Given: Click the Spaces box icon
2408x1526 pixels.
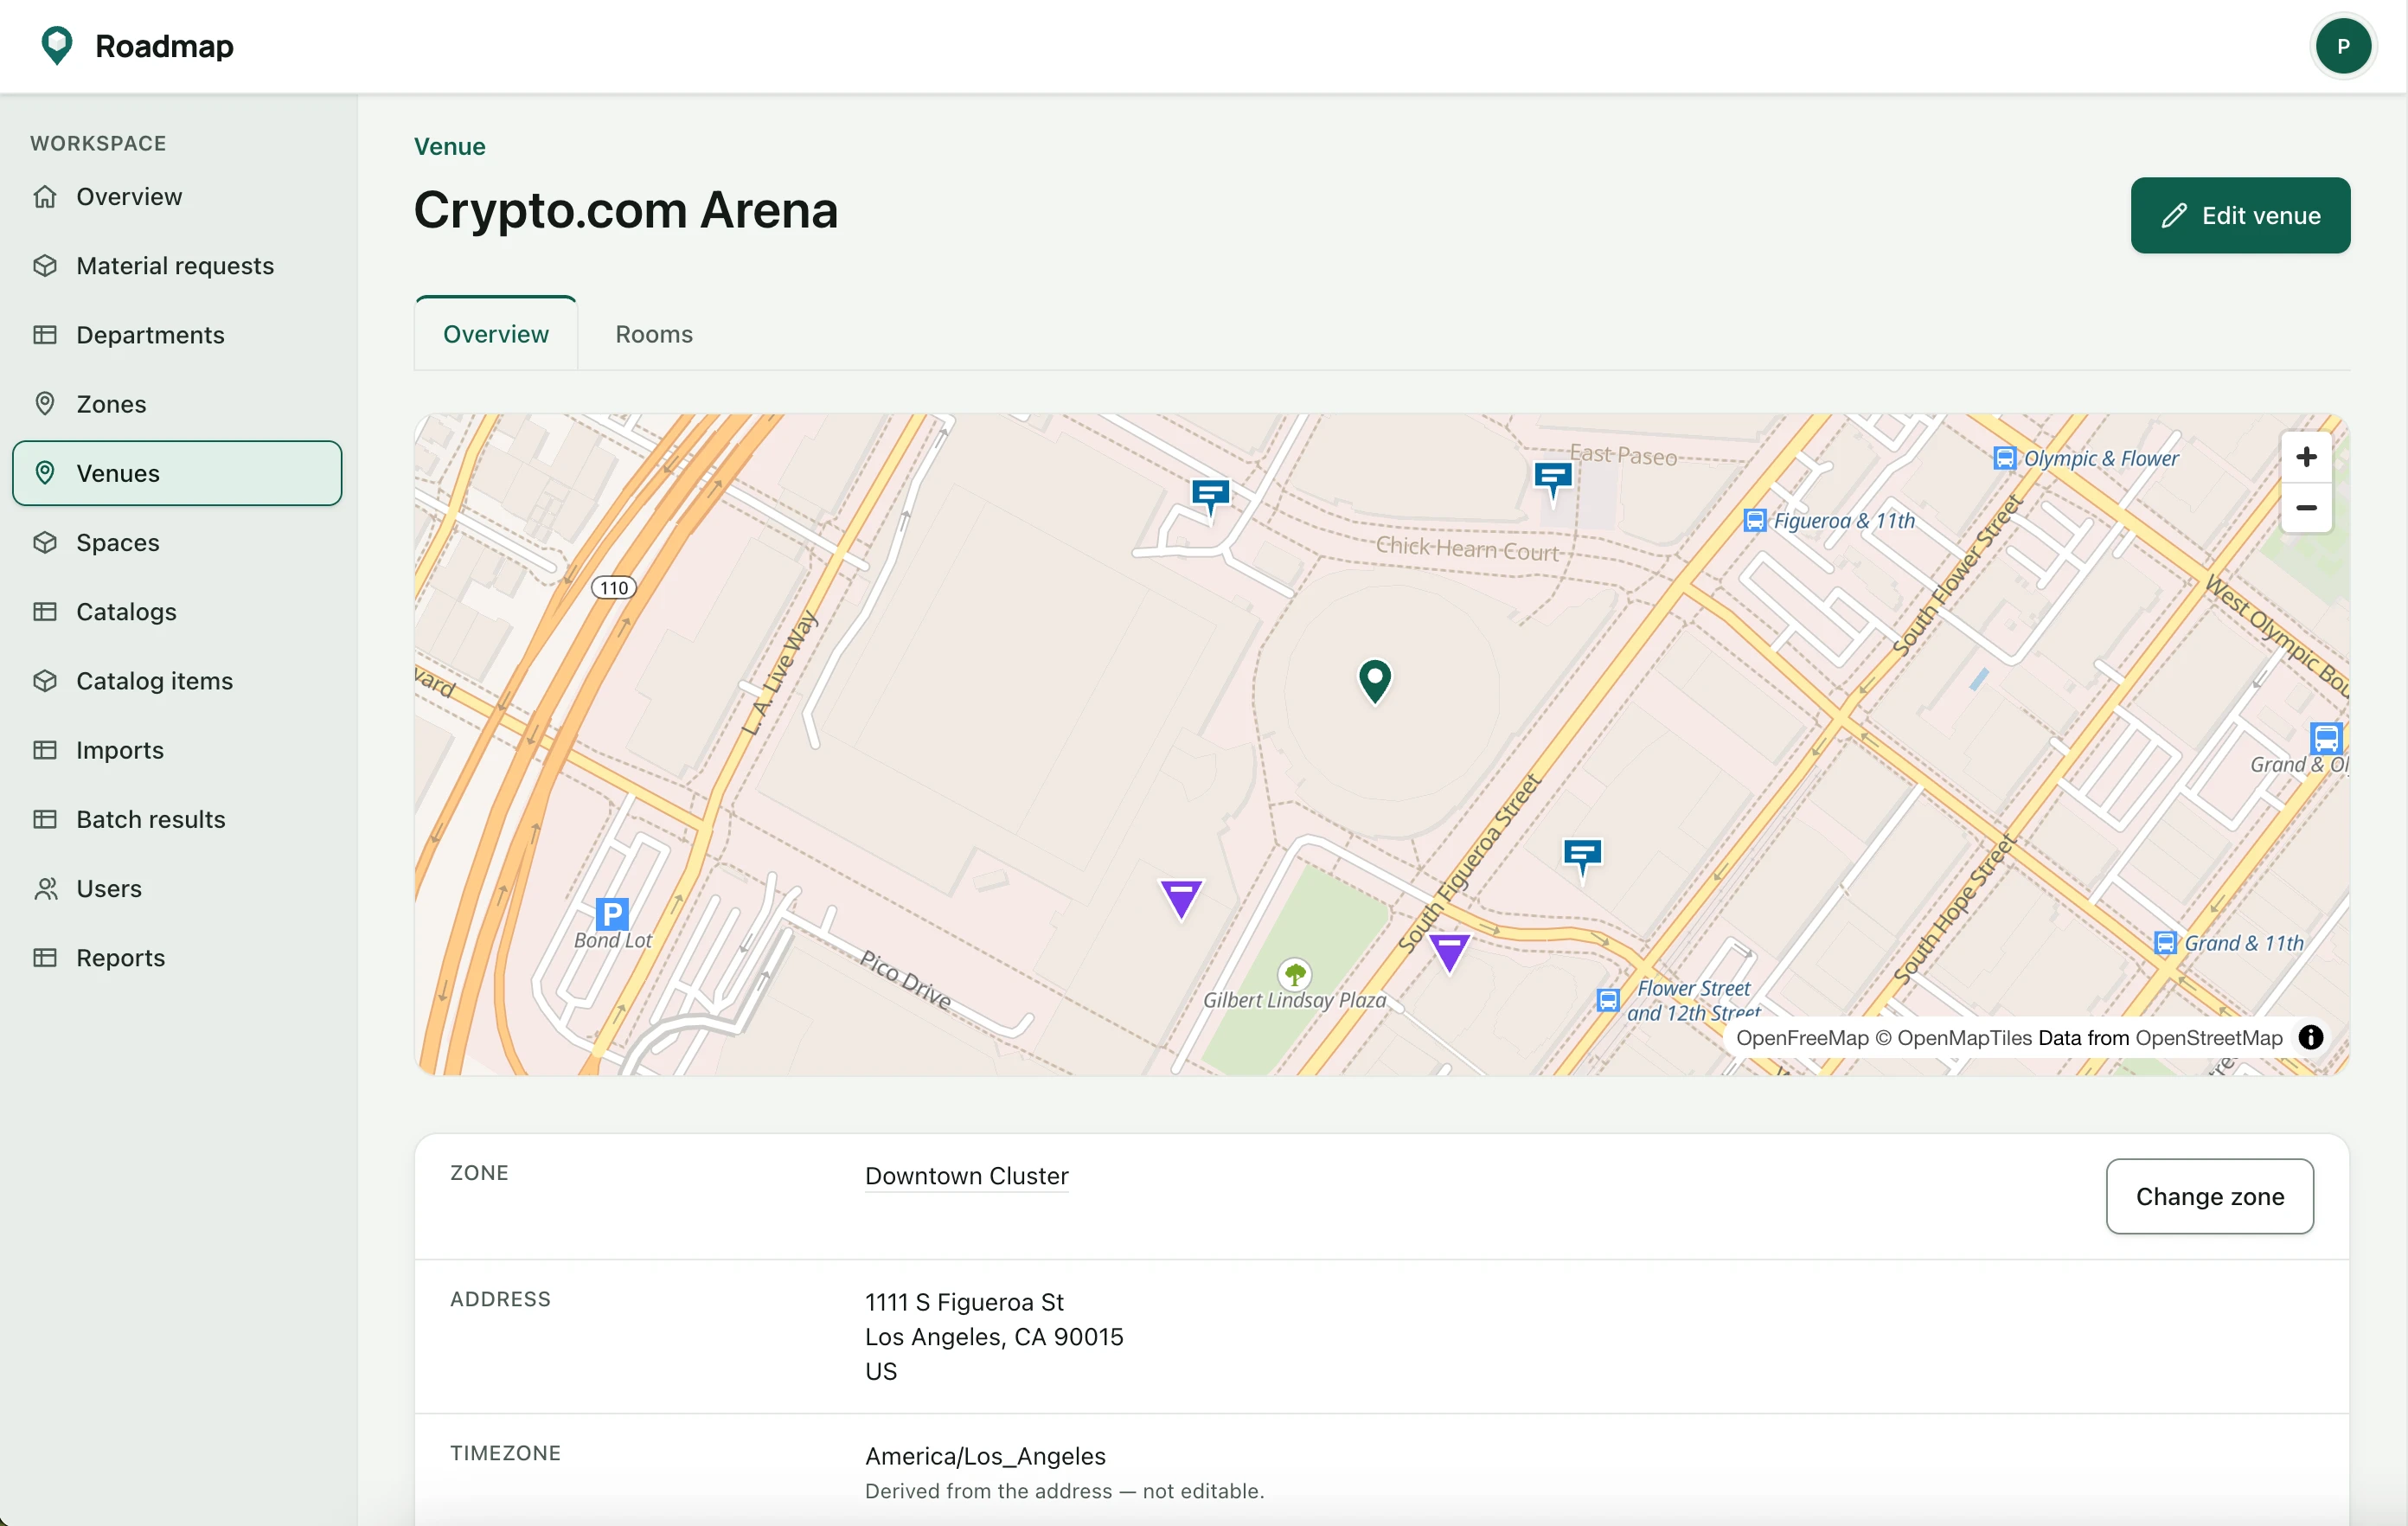Looking at the screenshot, I should tap(45, 542).
